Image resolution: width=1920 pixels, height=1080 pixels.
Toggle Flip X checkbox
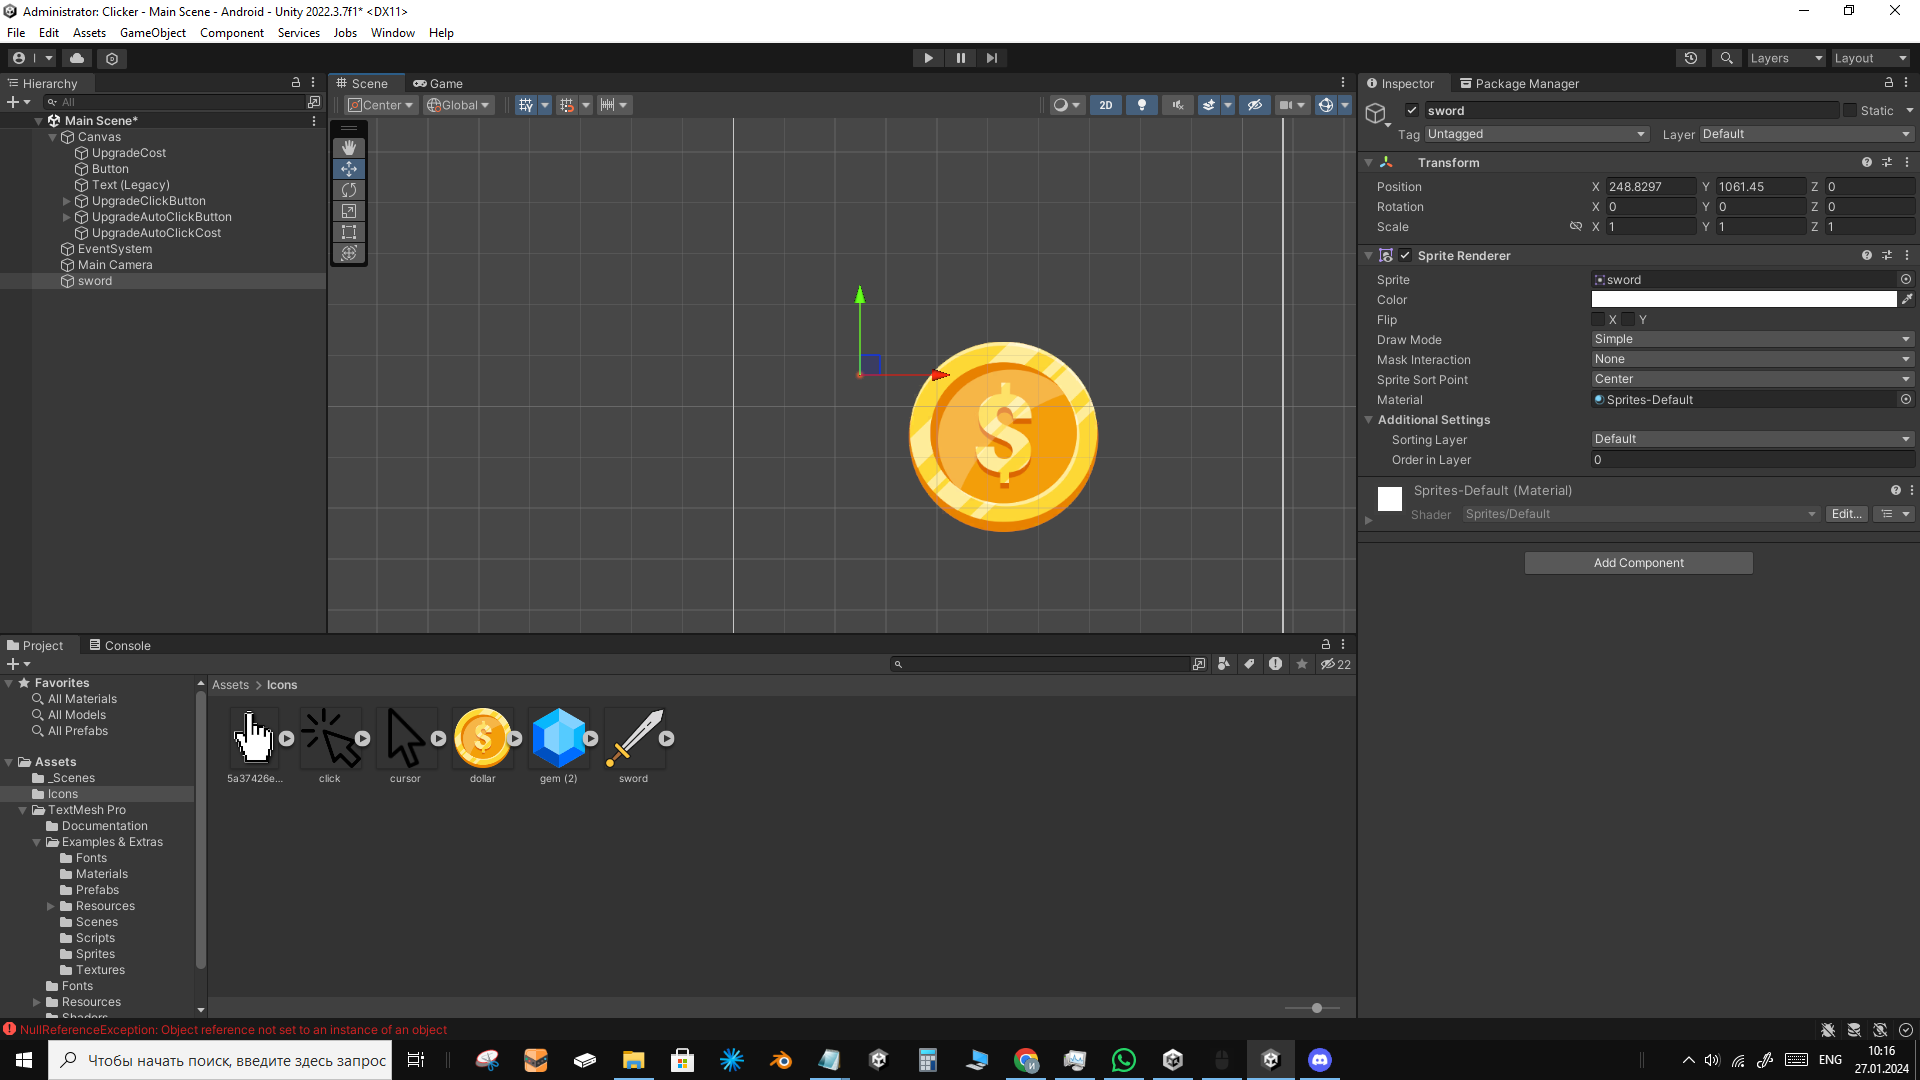[x=1598, y=319]
